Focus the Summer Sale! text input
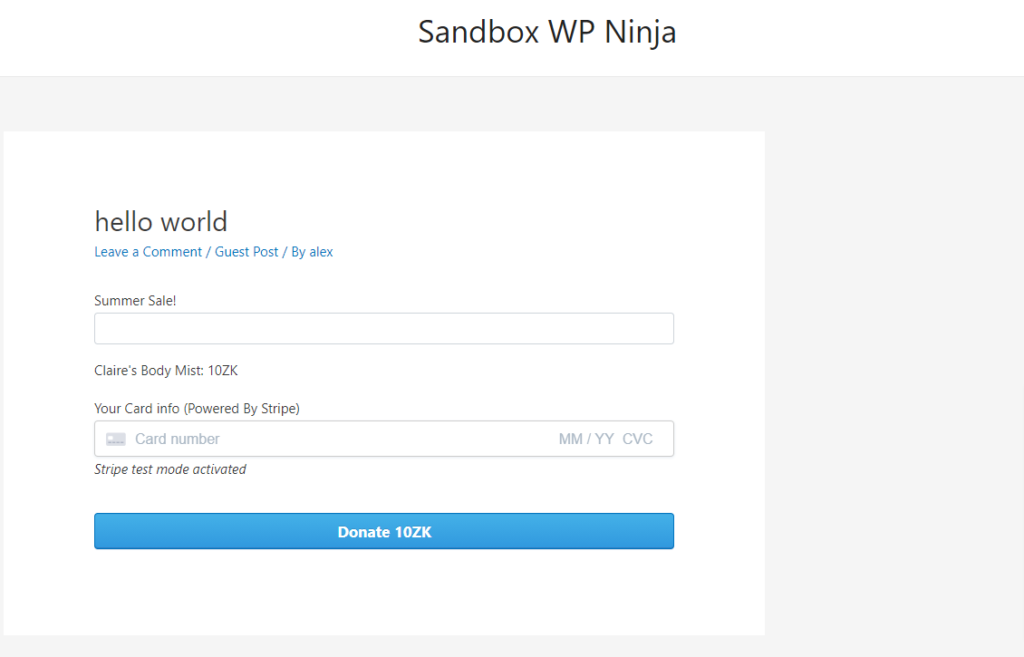1024x657 pixels. click(x=384, y=329)
